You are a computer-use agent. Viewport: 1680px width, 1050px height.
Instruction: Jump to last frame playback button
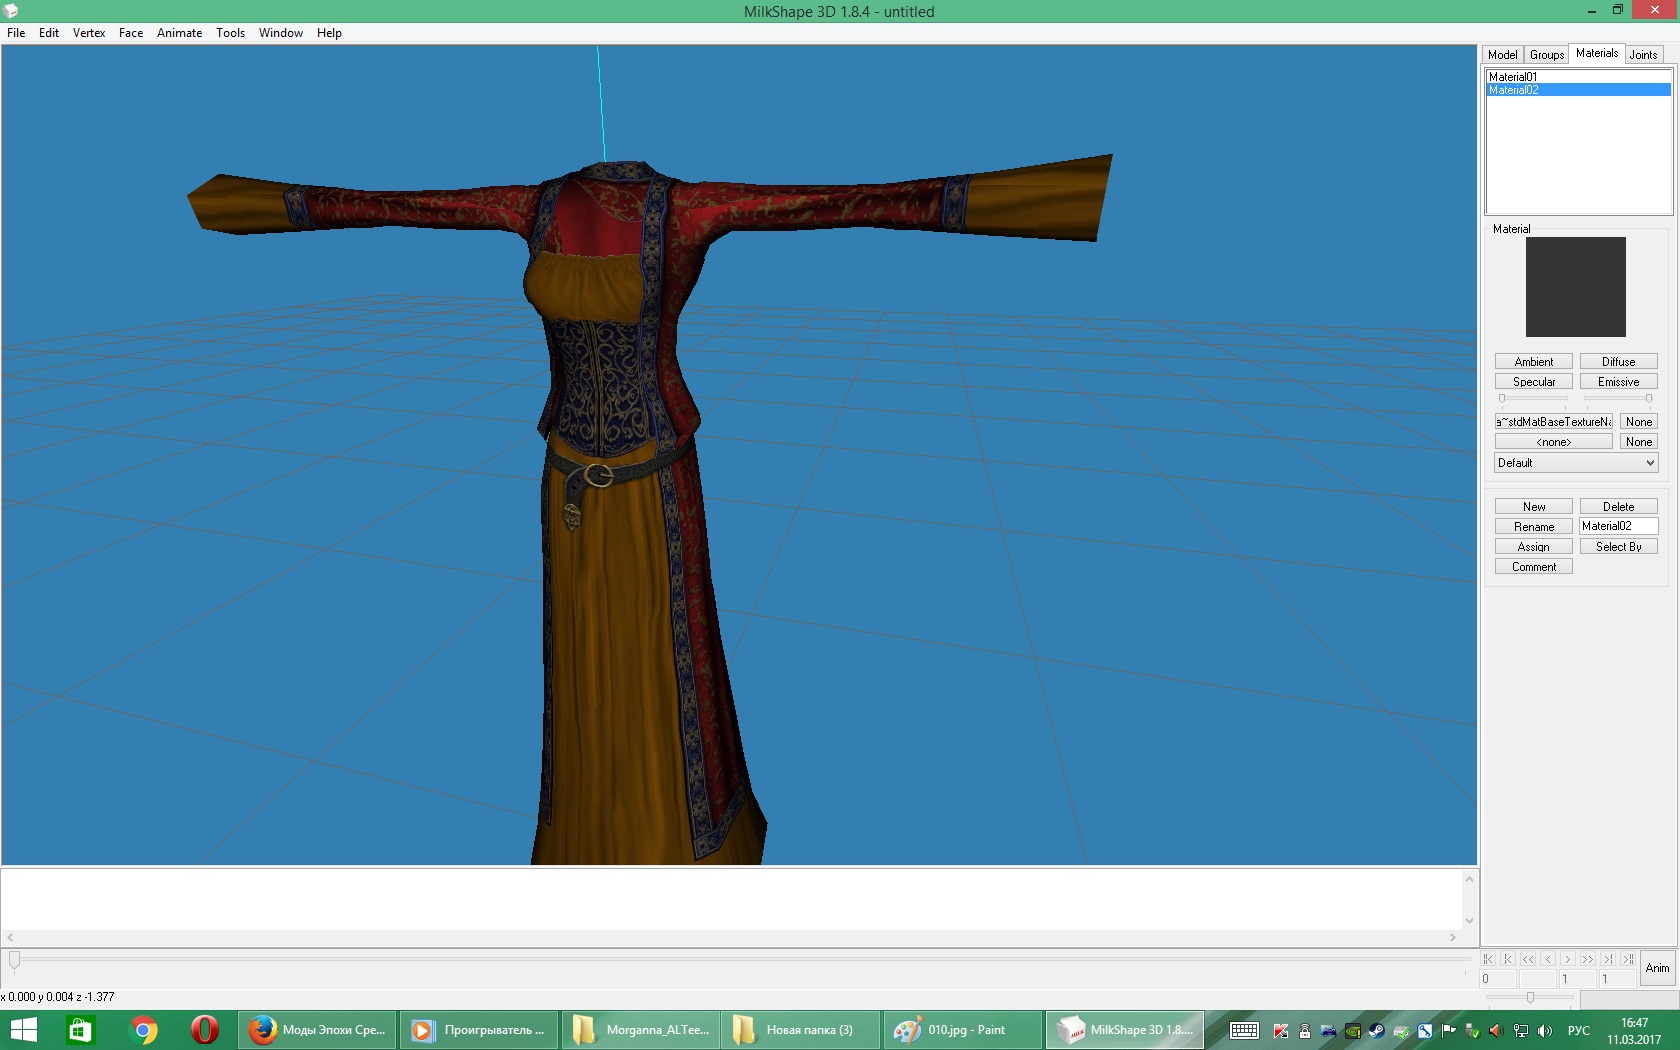[x=1628, y=959]
